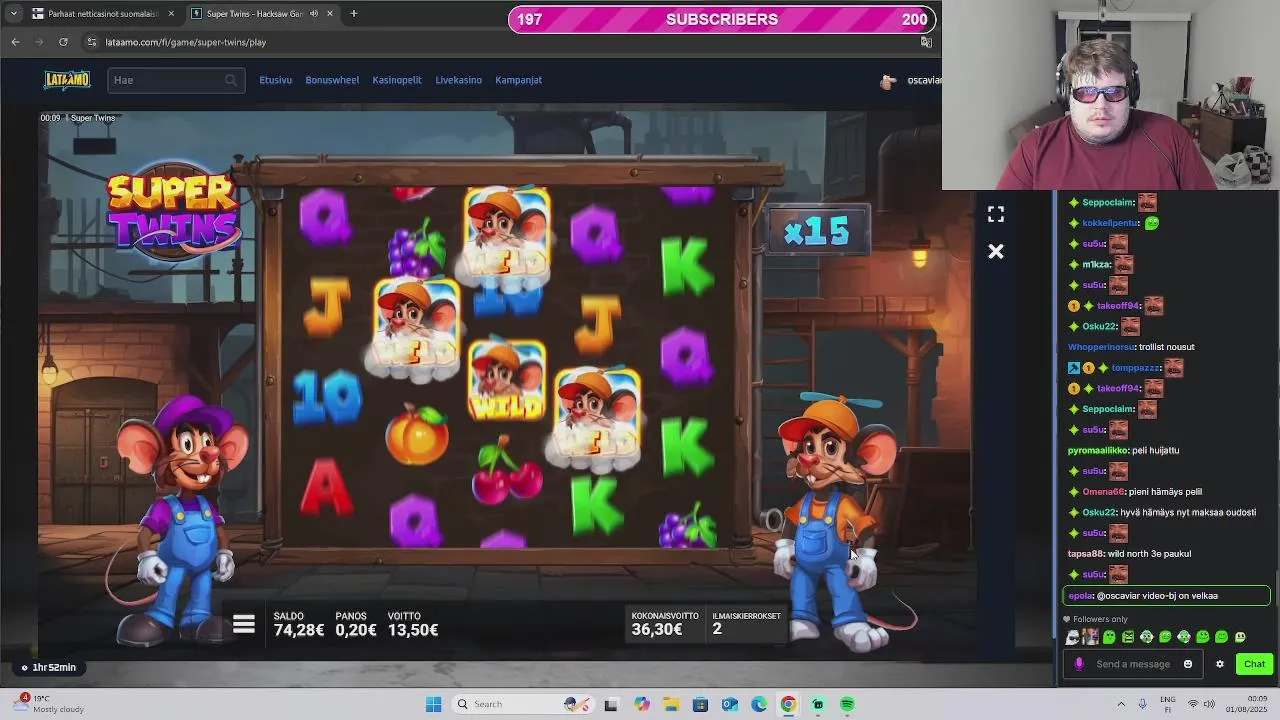1280x720 pixels.
Task: Click the Followers only label
Action: pyautogui.click(x=1100, y=619)
